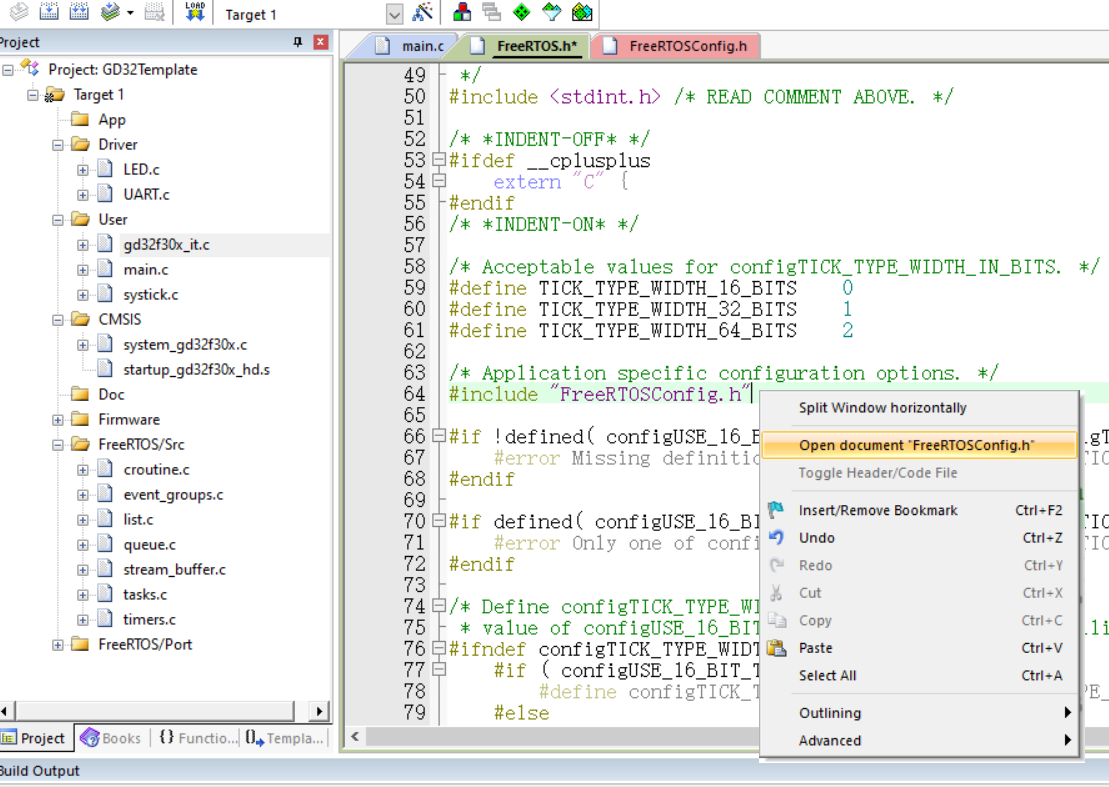This screenshot has width=1109, height=787.
Task: Open the Target 1 selection dropdown
Action: [x=394, y=14]
